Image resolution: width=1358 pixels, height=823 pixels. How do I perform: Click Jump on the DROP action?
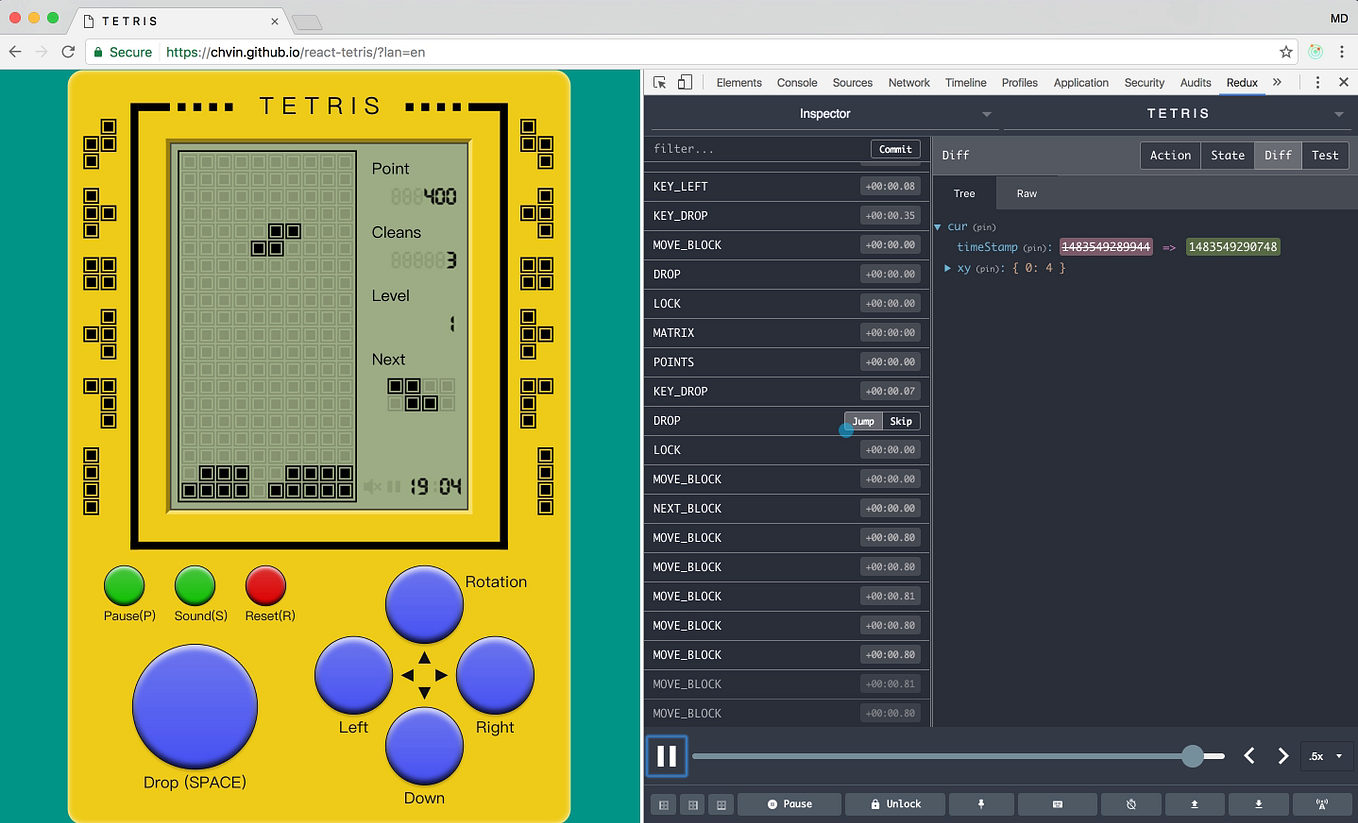pos(863,421)
